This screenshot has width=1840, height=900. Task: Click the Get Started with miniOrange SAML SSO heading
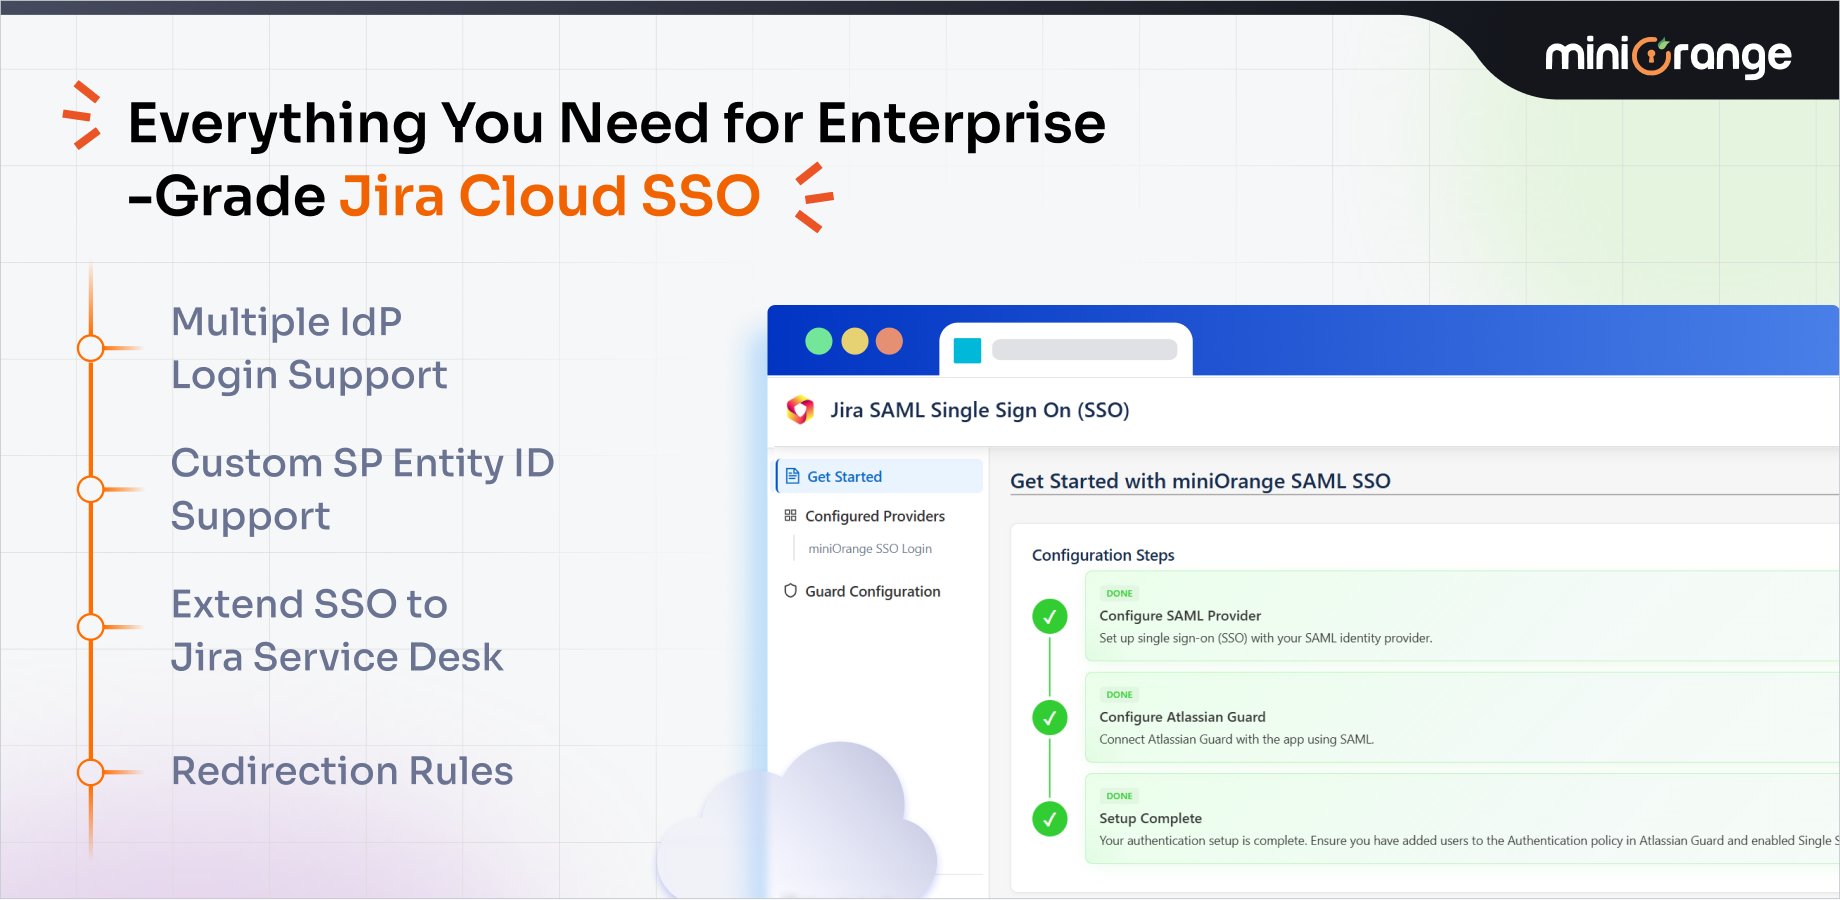(1200, 481)
